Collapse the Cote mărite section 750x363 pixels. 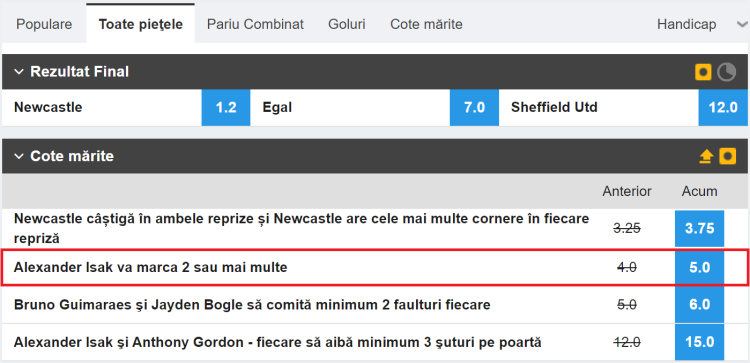point(19,156)
